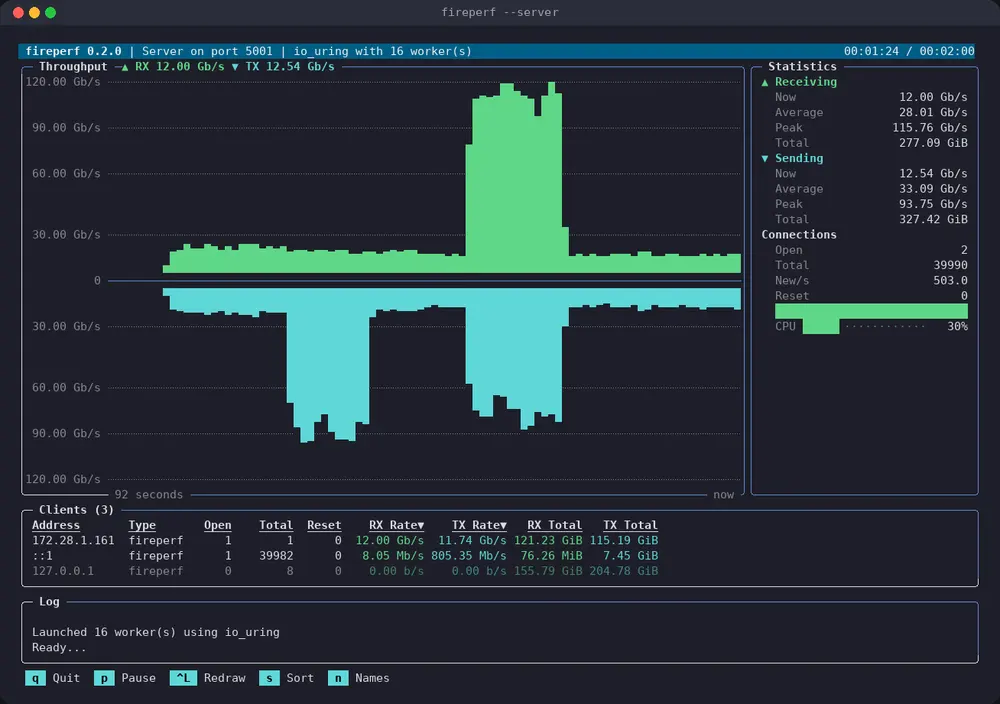Viewport: 1000px width, 704px height.
Task: Click the 'Ready...' log line
Action: click(59, 648)
